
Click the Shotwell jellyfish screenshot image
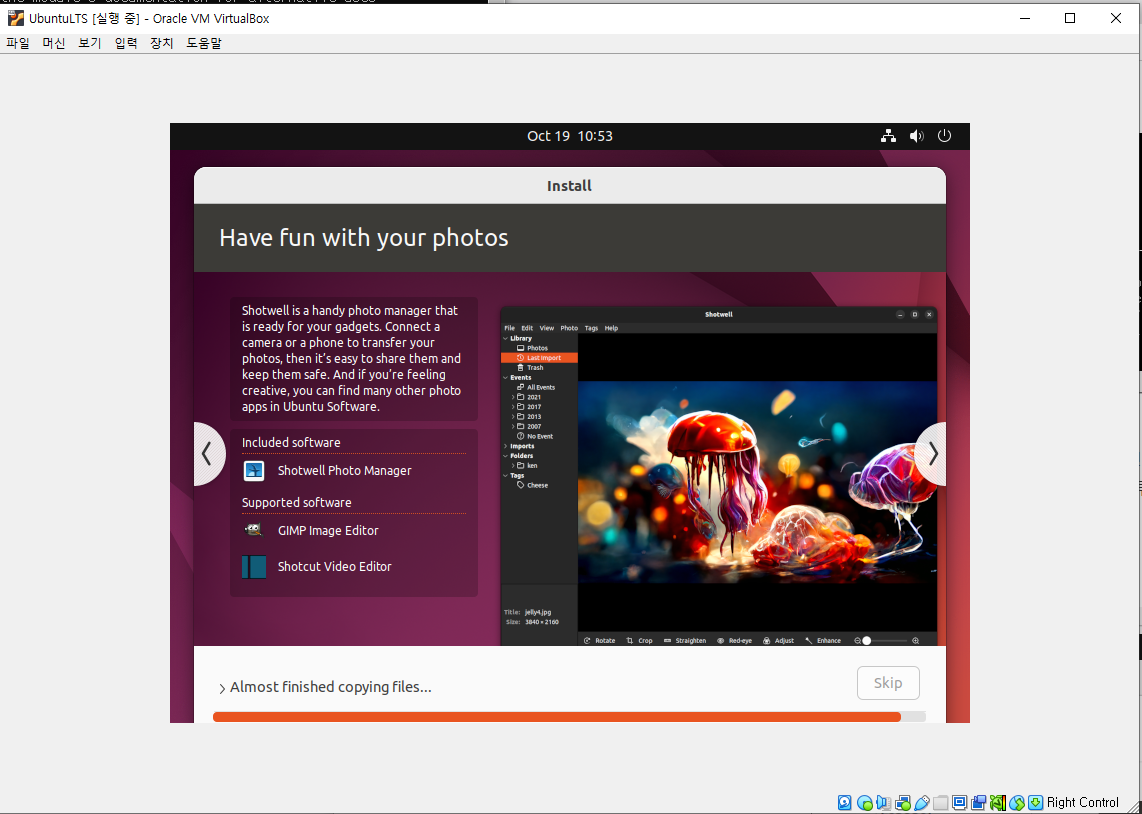click(757, 481)
